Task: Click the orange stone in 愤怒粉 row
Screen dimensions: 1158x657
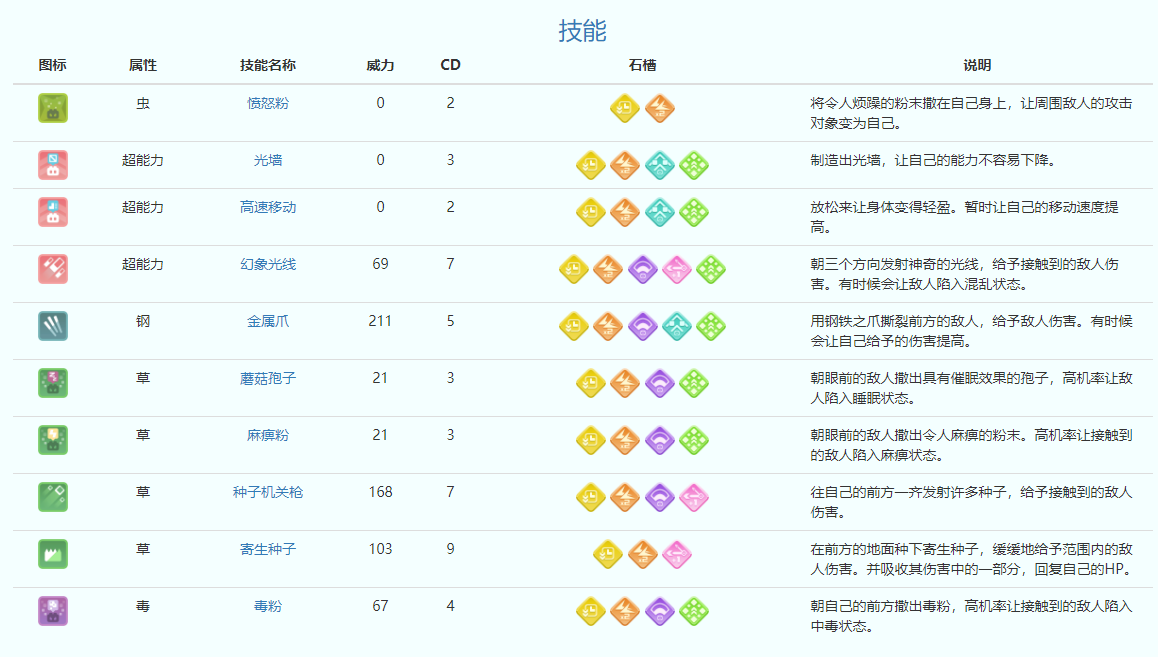Action: coord(659,108)
